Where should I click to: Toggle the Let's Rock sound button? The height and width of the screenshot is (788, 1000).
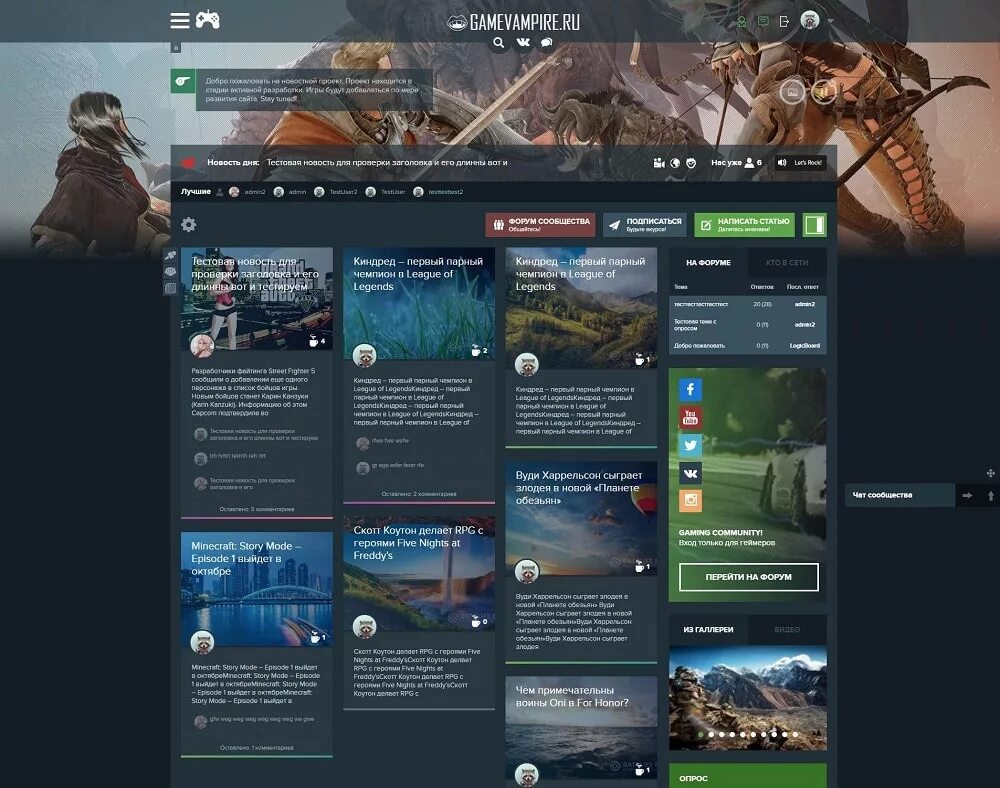point(800,163)
